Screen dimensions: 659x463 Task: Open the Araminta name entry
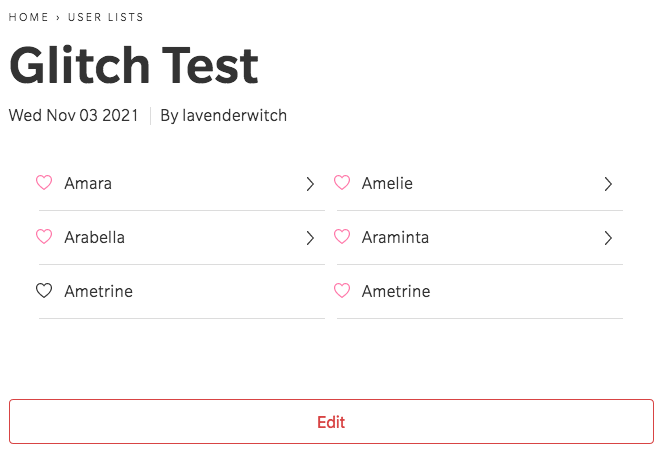pos(395,237)
